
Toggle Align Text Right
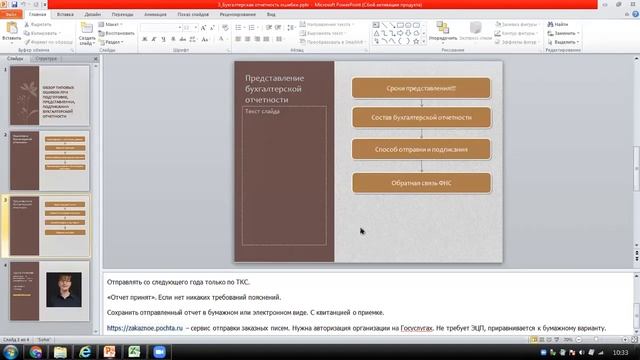pyautogui.click(x=257, y=39)
